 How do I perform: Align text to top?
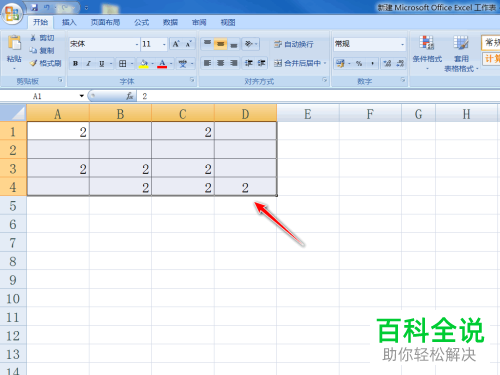[207, 44]
